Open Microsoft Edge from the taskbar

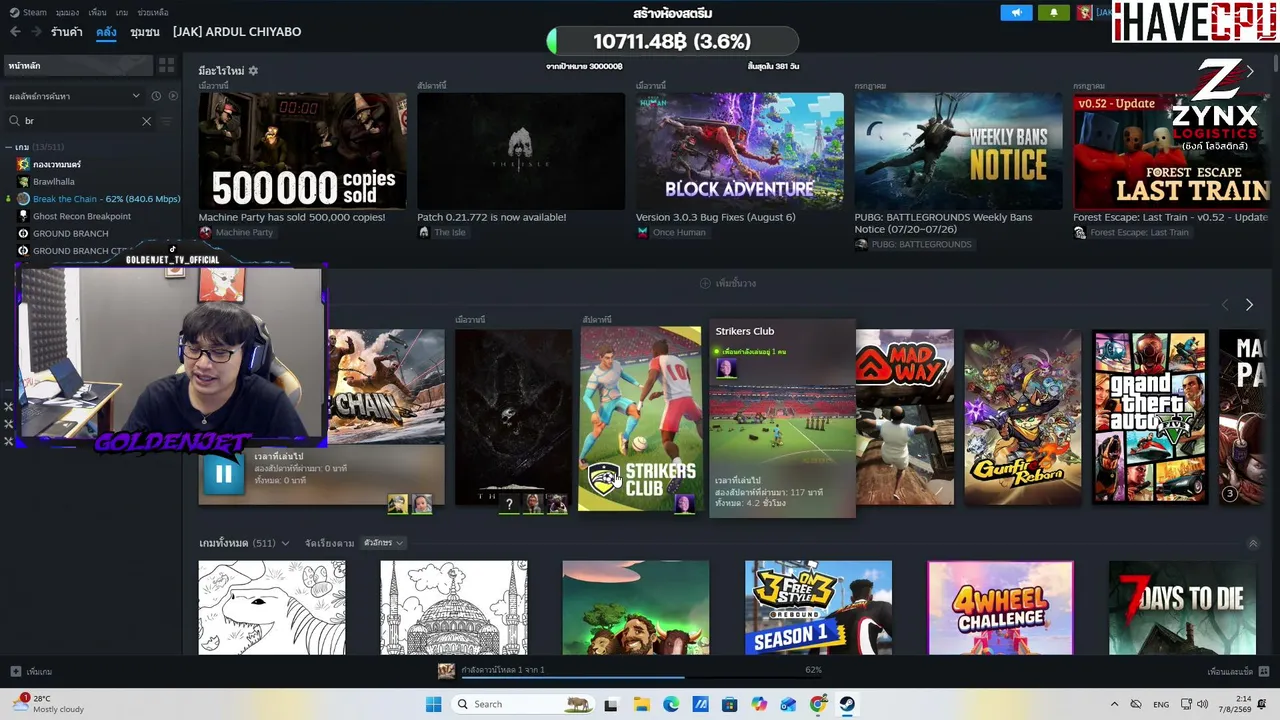[671, 704]
